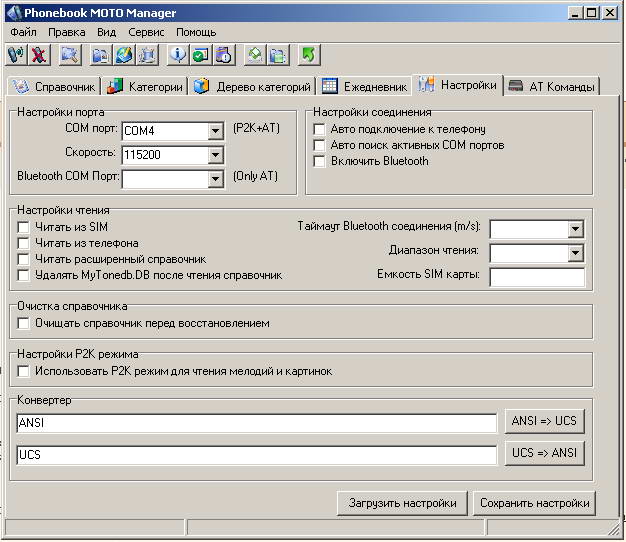Enable 'Авто подключение к телефону' checkbox
626x542 pixels.
tap(319, 129)
